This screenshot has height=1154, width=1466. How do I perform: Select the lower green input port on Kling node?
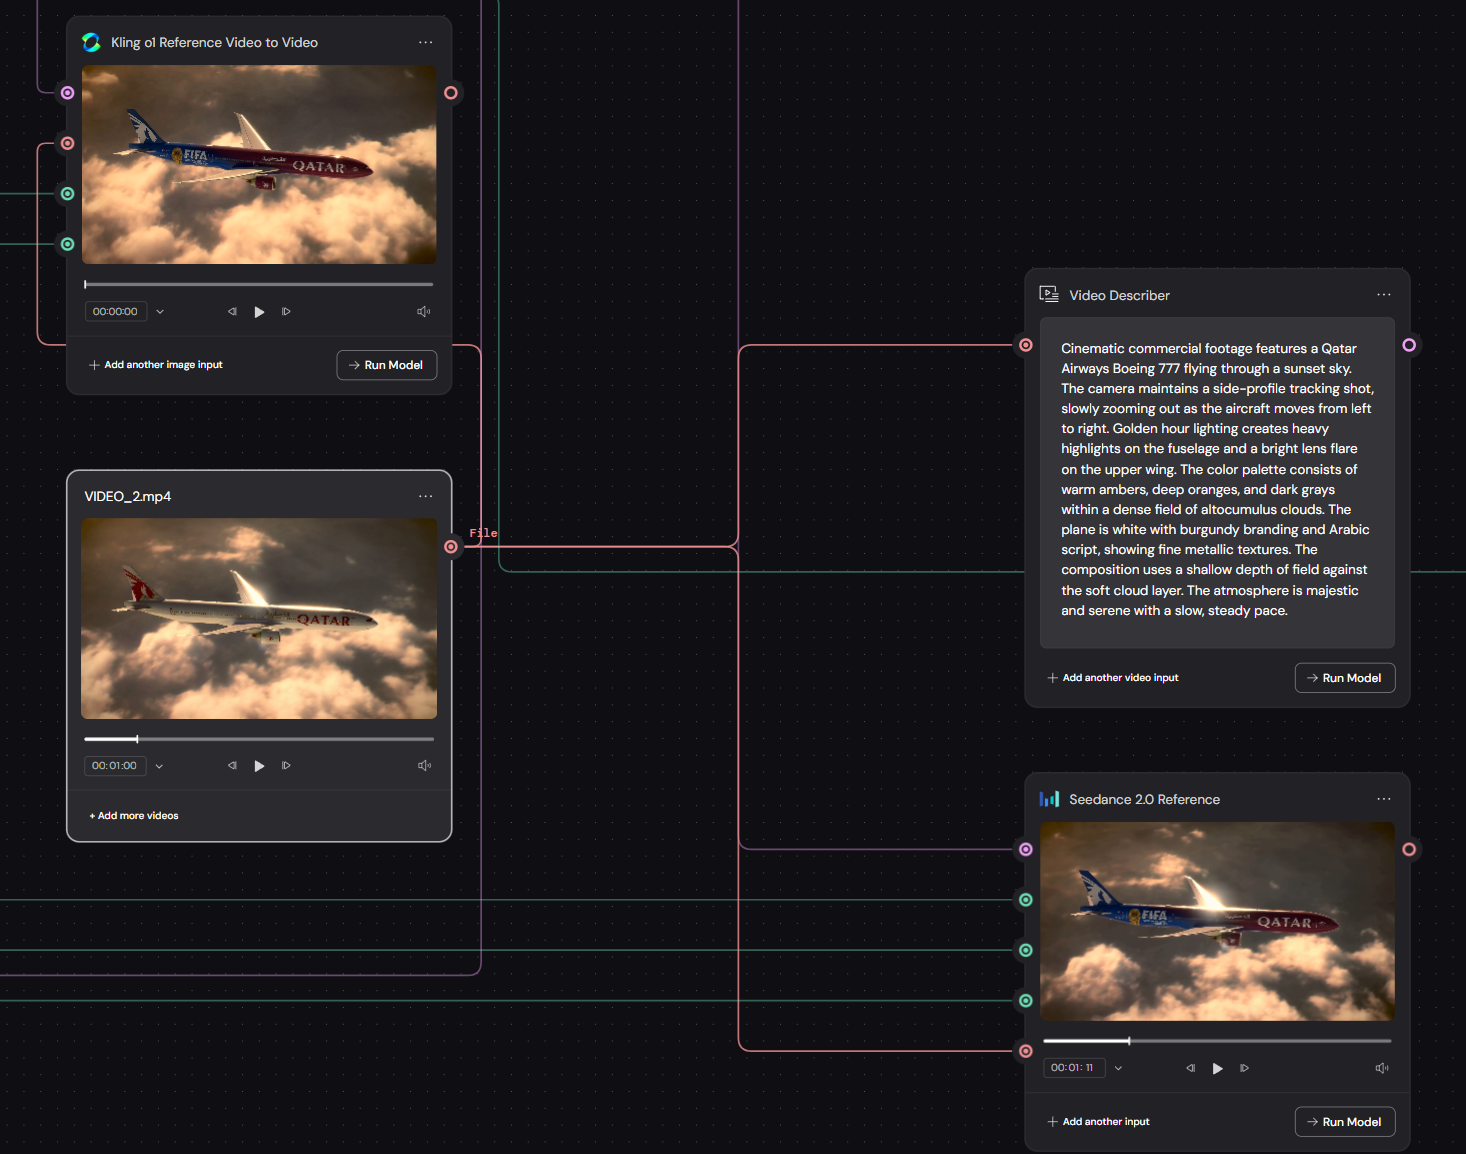click(x=67, y=244)
